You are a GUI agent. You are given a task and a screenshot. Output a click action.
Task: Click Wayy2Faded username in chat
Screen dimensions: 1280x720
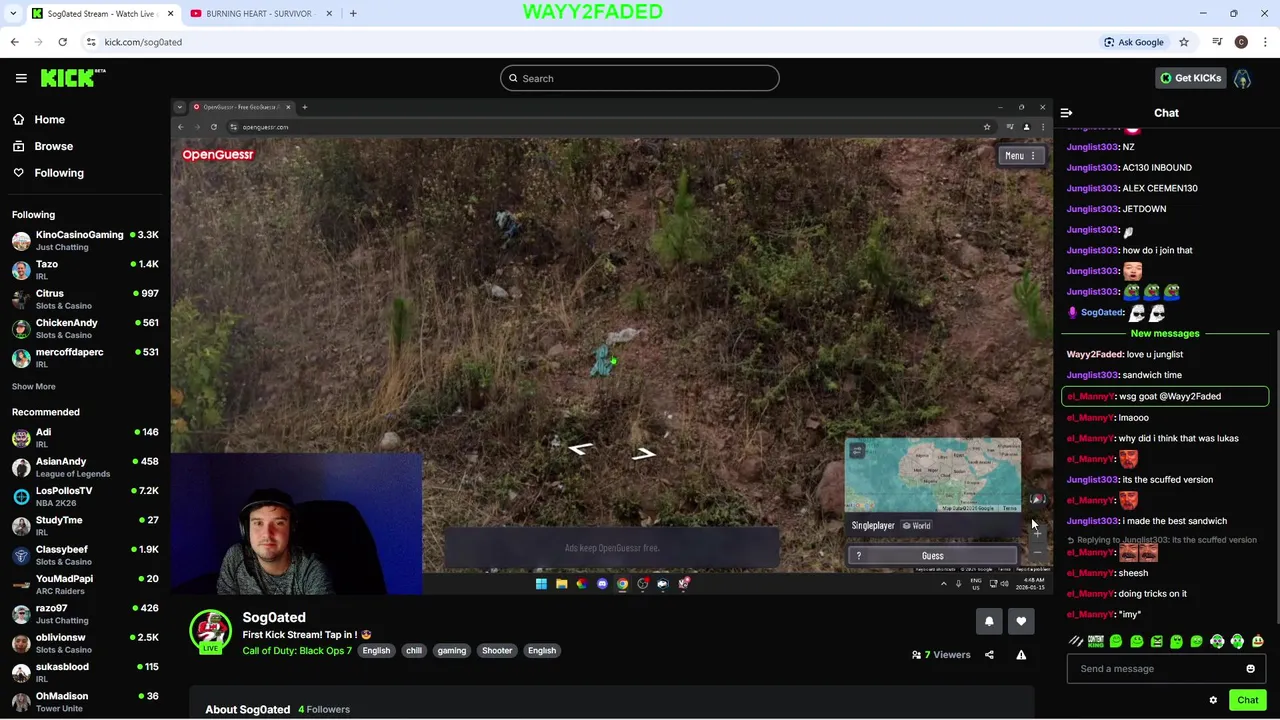(x=1094, y=354)
